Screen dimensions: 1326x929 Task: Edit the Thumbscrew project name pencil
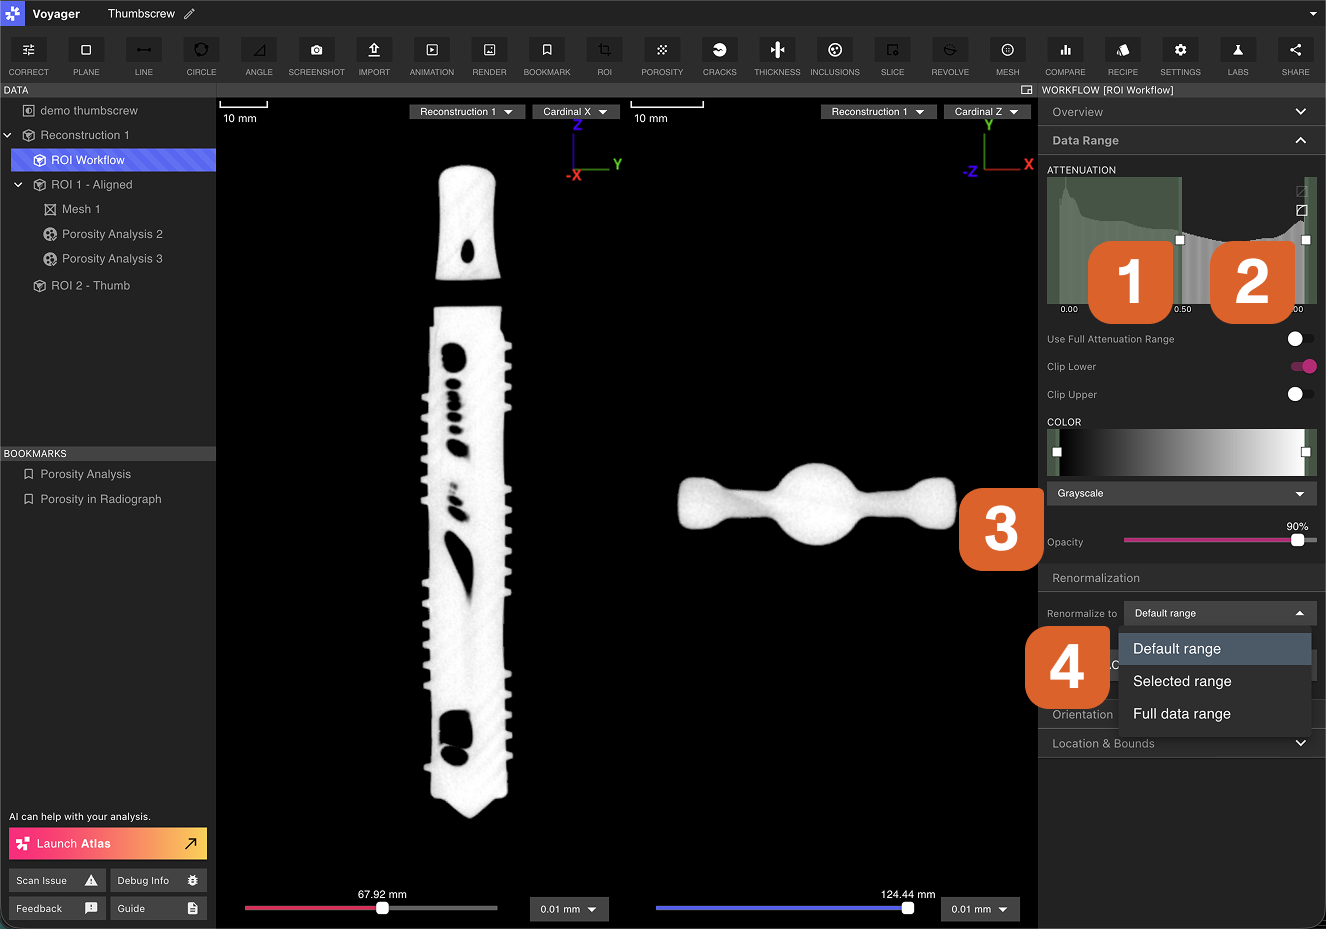pos(190,14)
